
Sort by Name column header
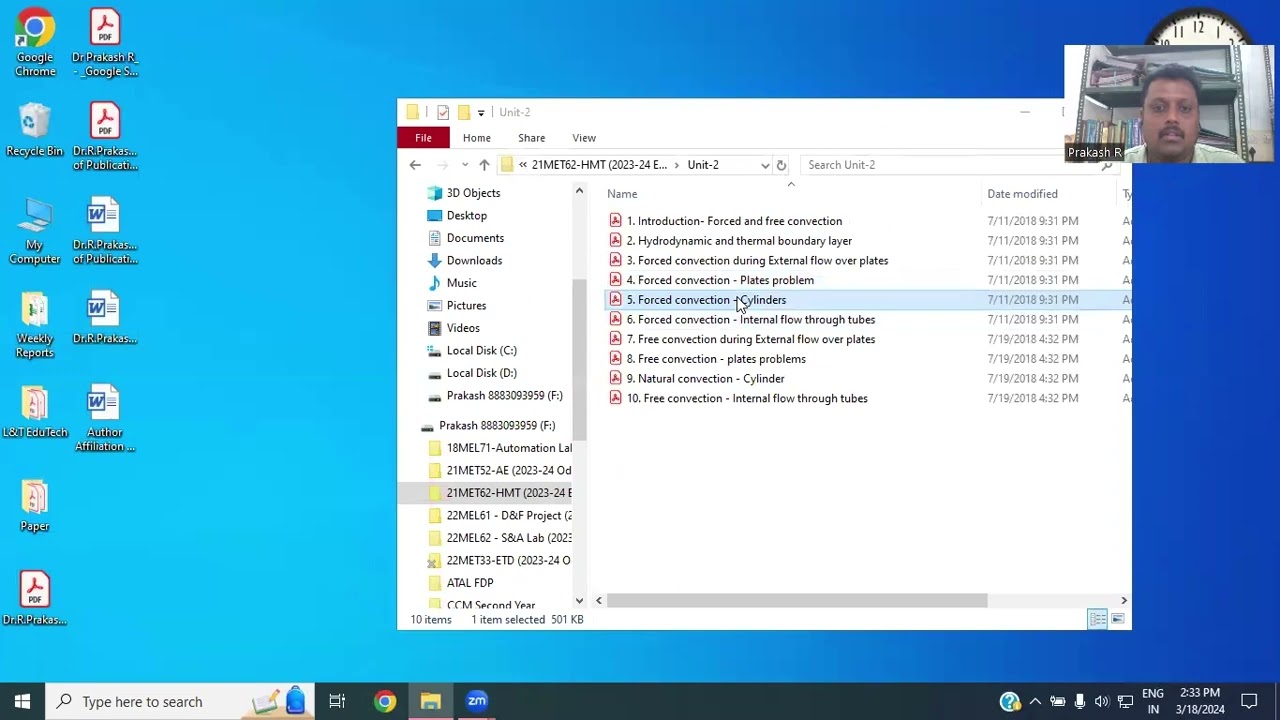coord(622,194)
